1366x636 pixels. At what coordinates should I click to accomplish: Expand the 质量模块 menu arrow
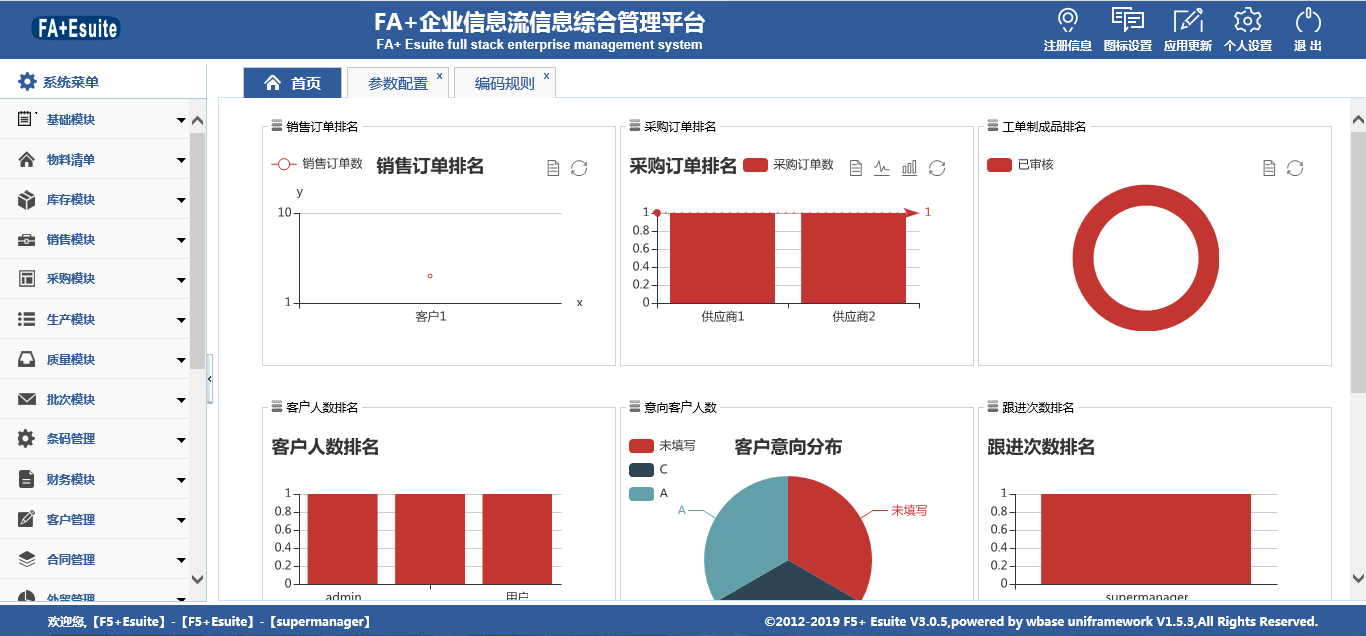[x=181, y=360]
